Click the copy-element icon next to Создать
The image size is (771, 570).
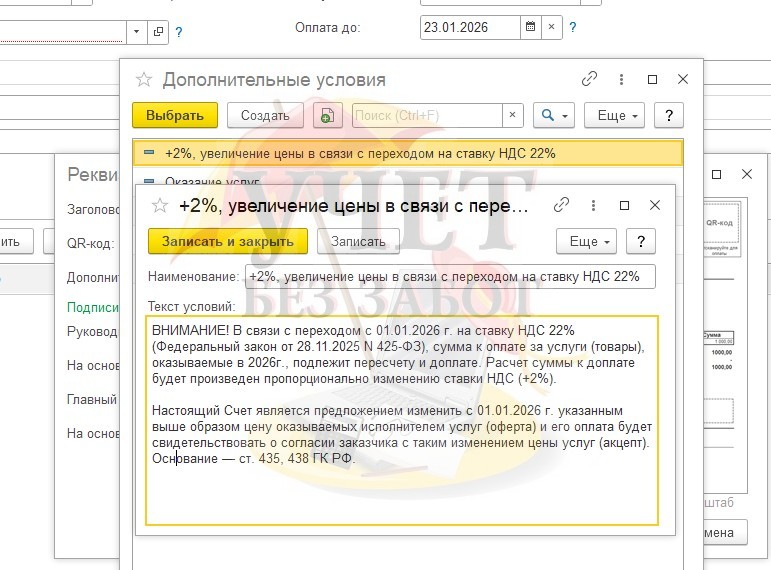(x=326, y=116)
